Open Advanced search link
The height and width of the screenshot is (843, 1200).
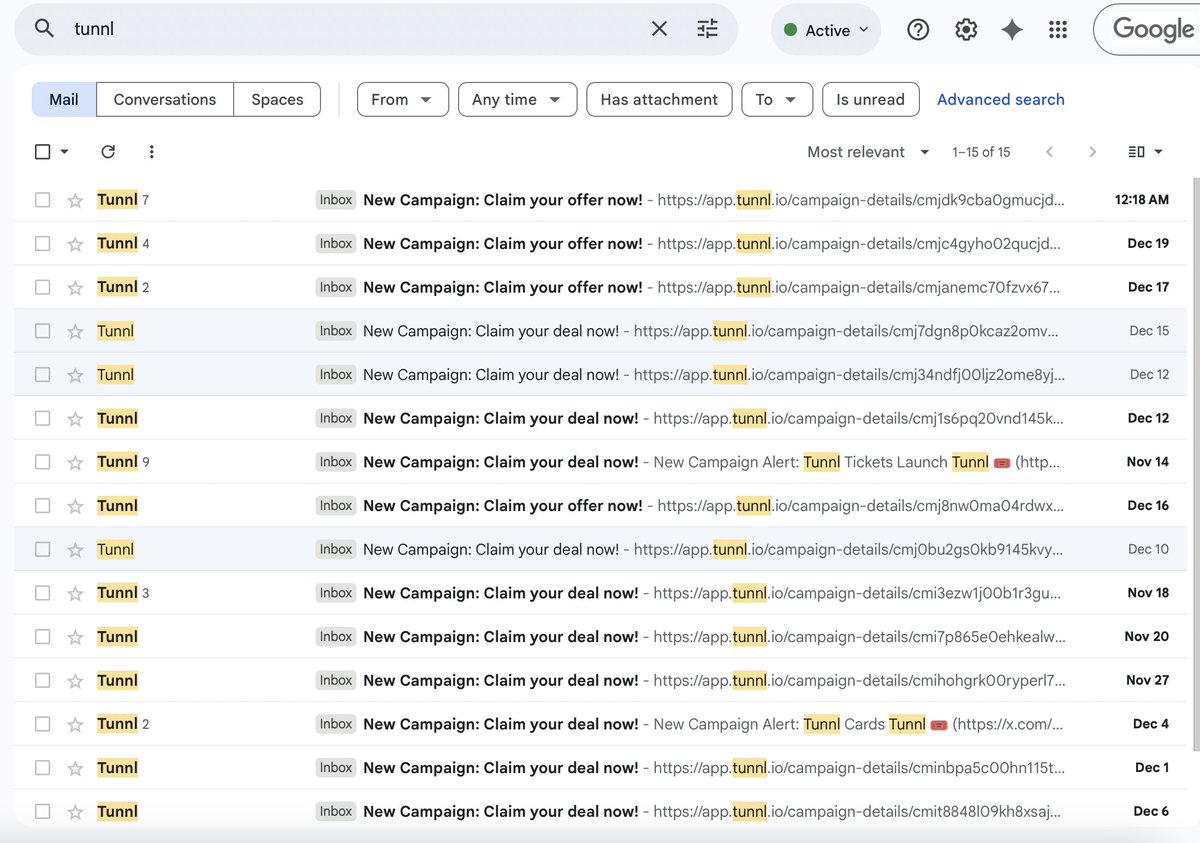(x=1001, y=100)
